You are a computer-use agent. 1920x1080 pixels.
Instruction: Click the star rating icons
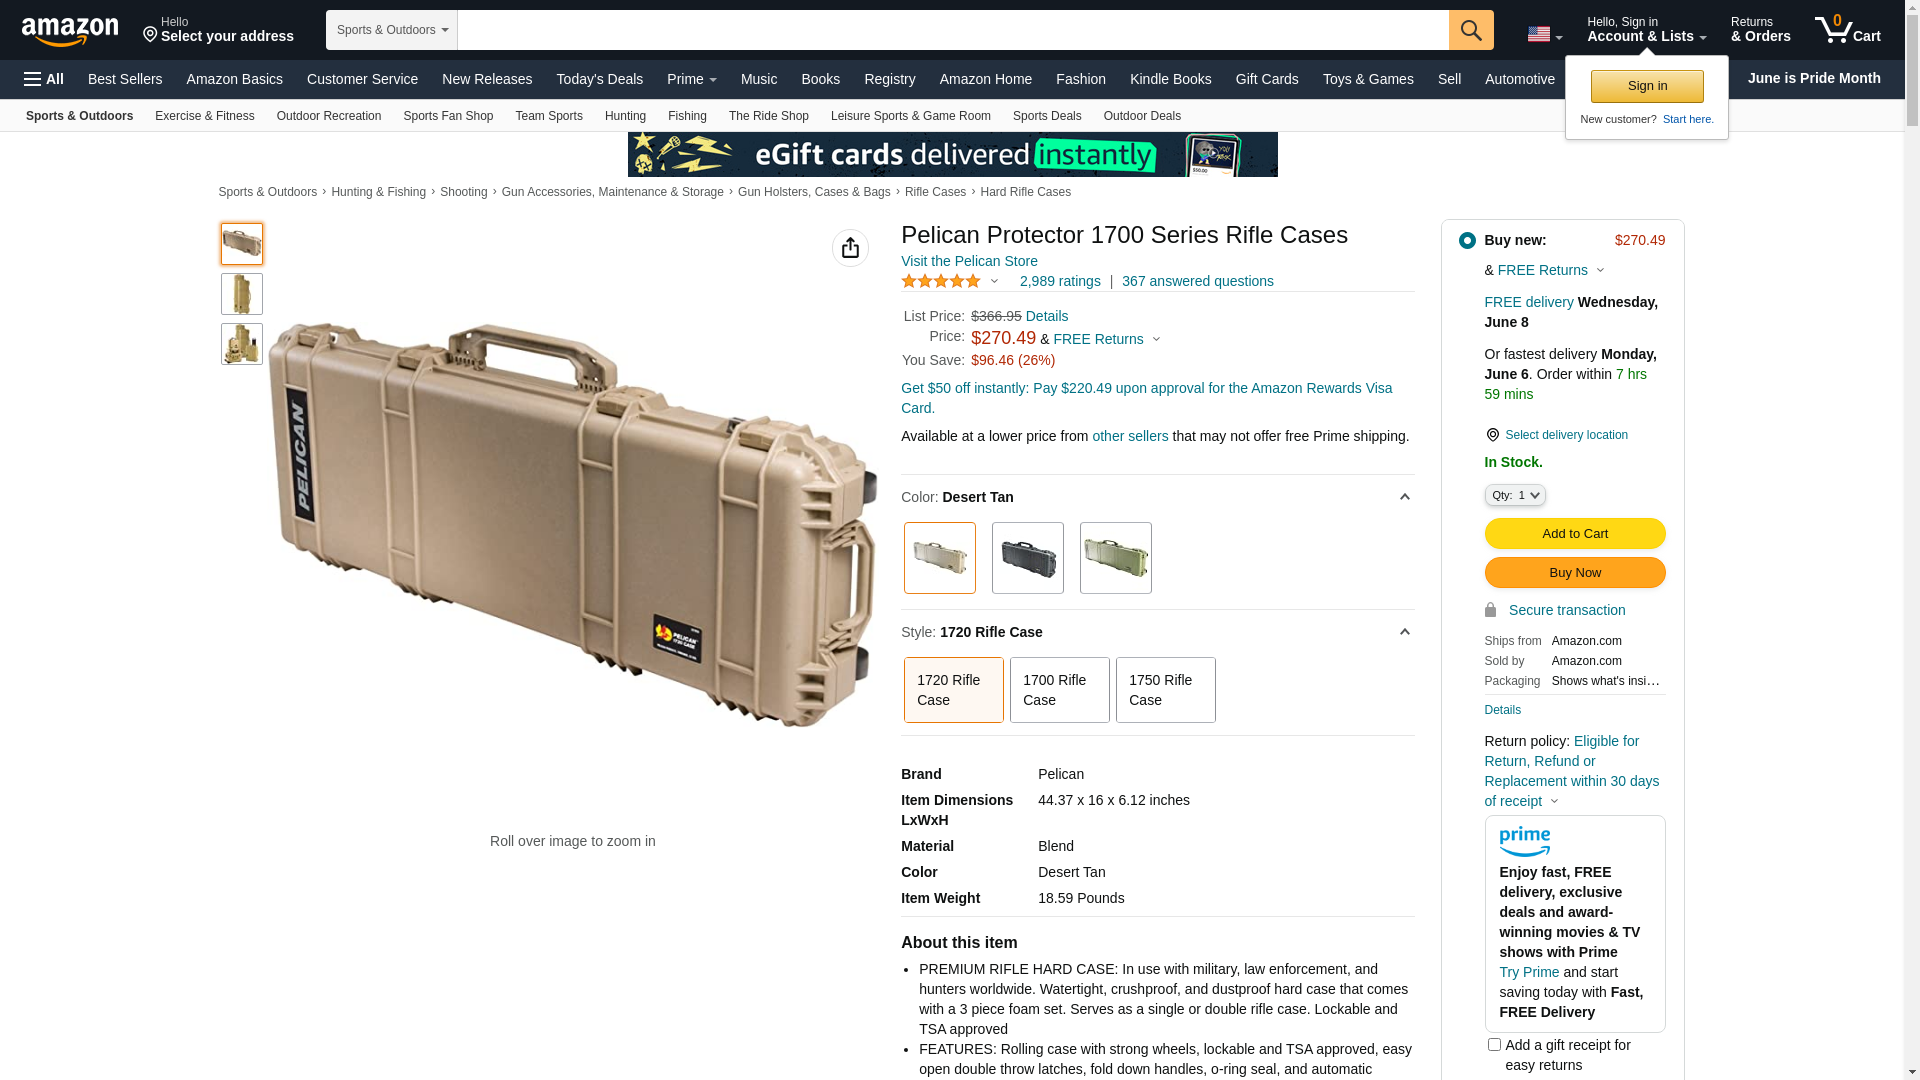(941, 282)
